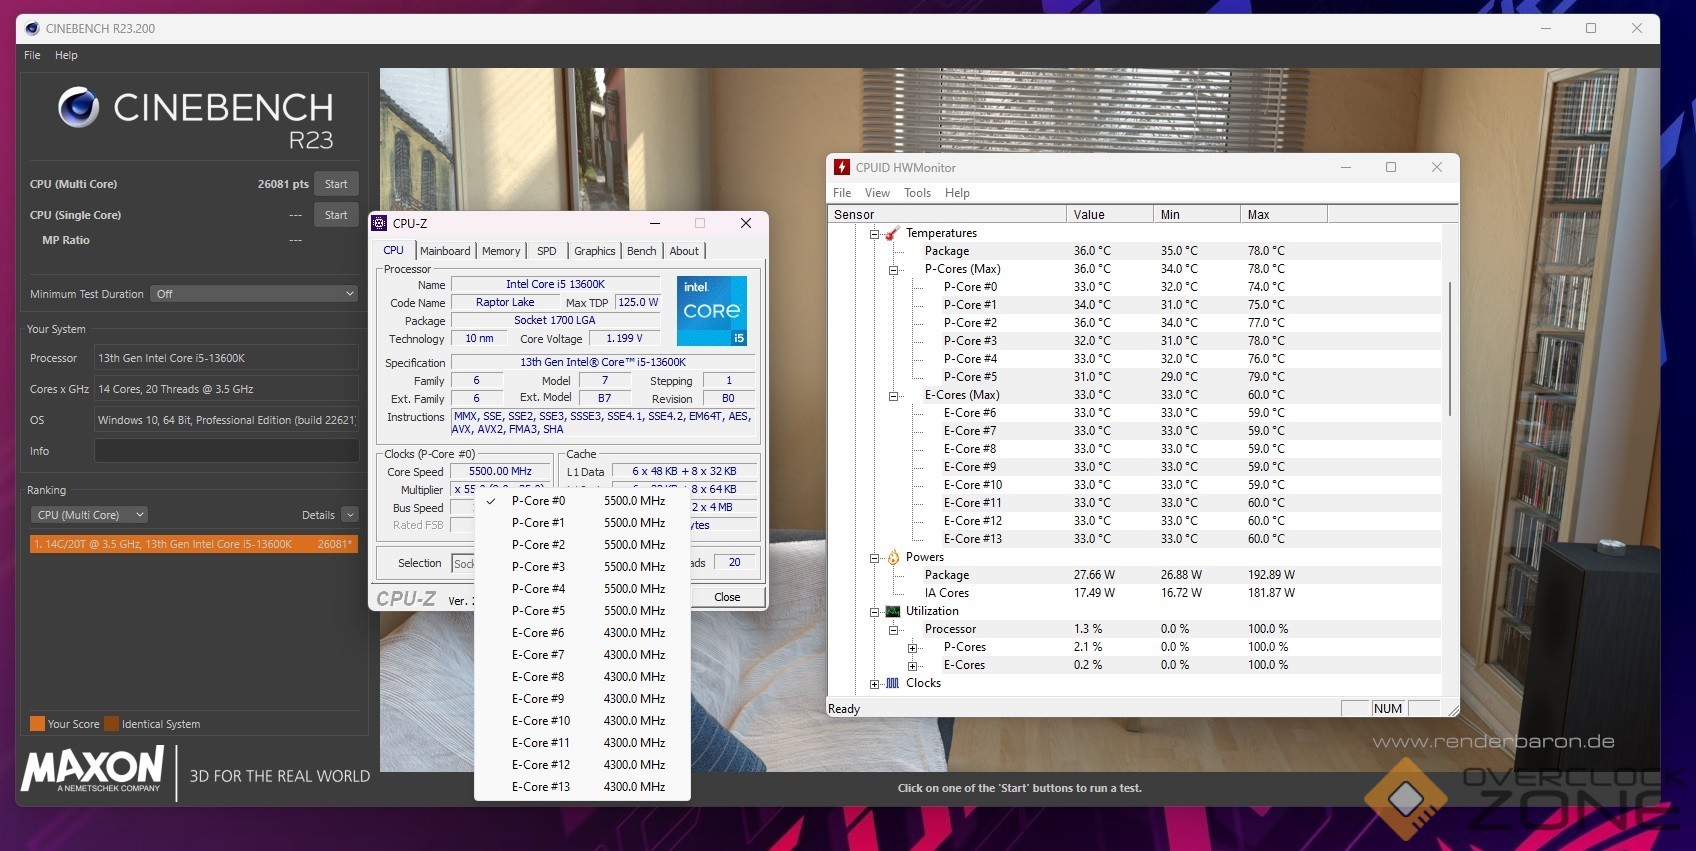Click the orange Your Score swatch
The width and height of the screenshot is (1696, 851).
[x=37, y=724]
